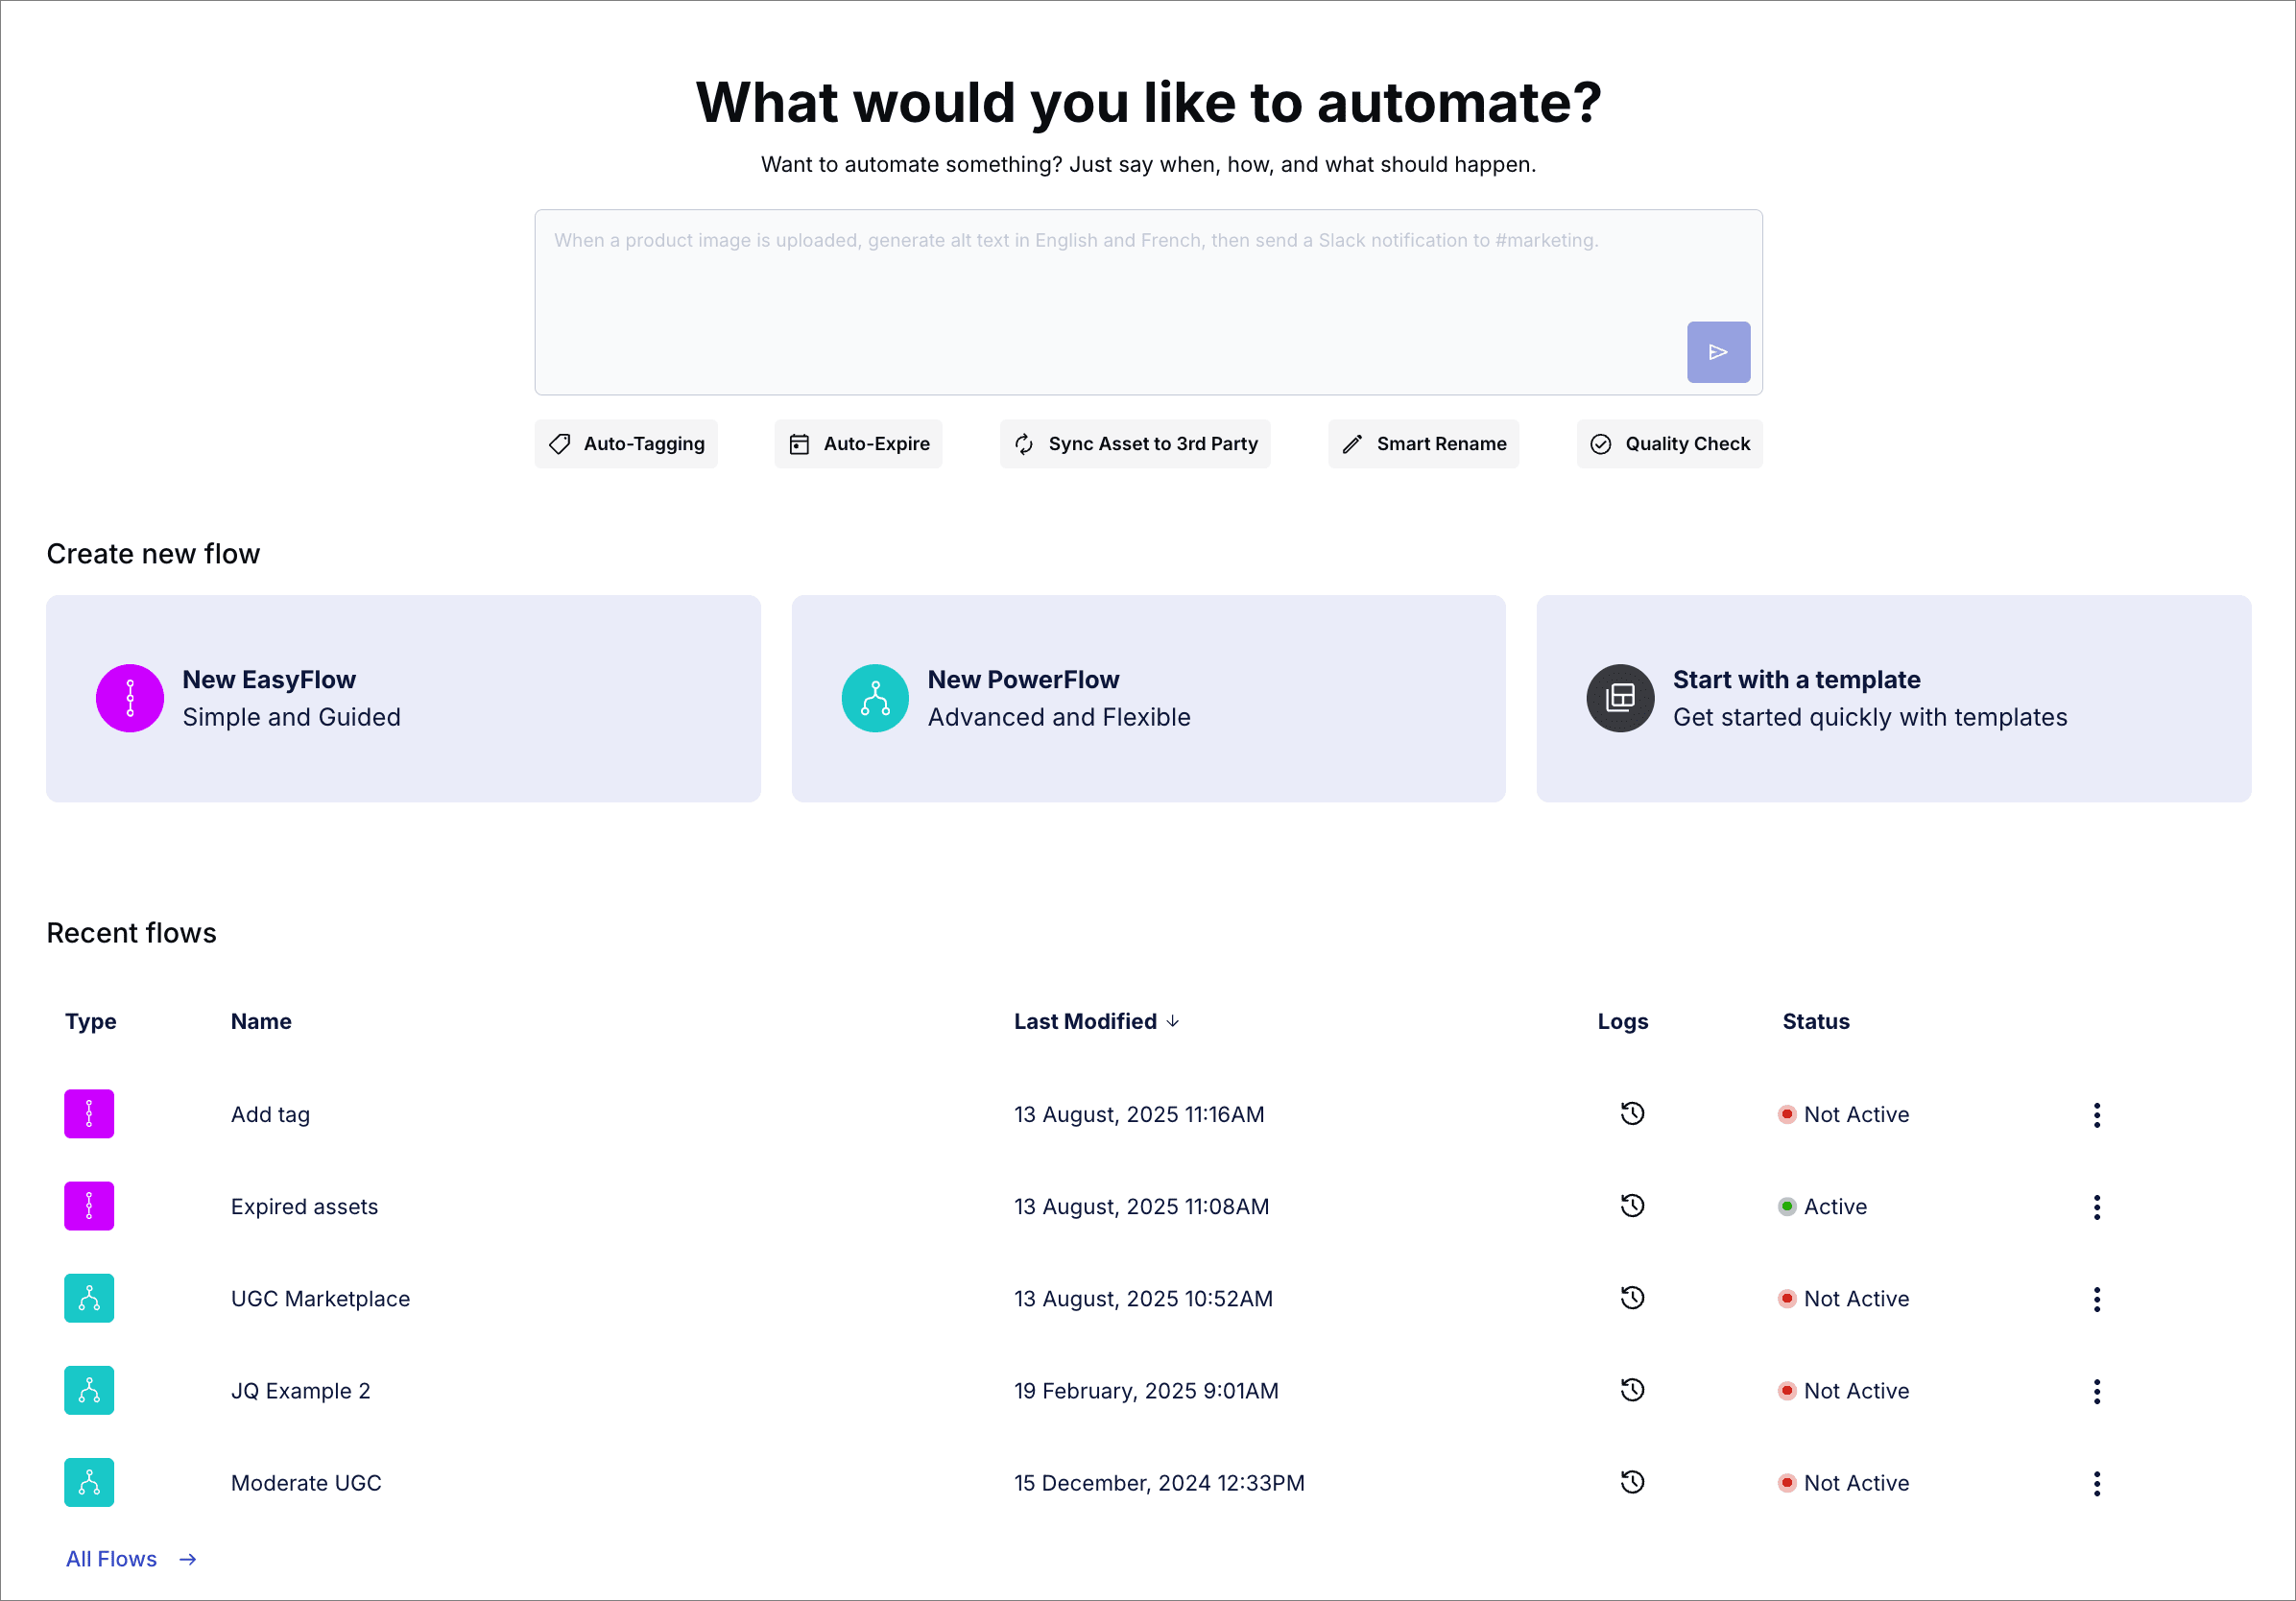
Task: Open three-dot menu for Add tag
Action: coord(2097,1115)
